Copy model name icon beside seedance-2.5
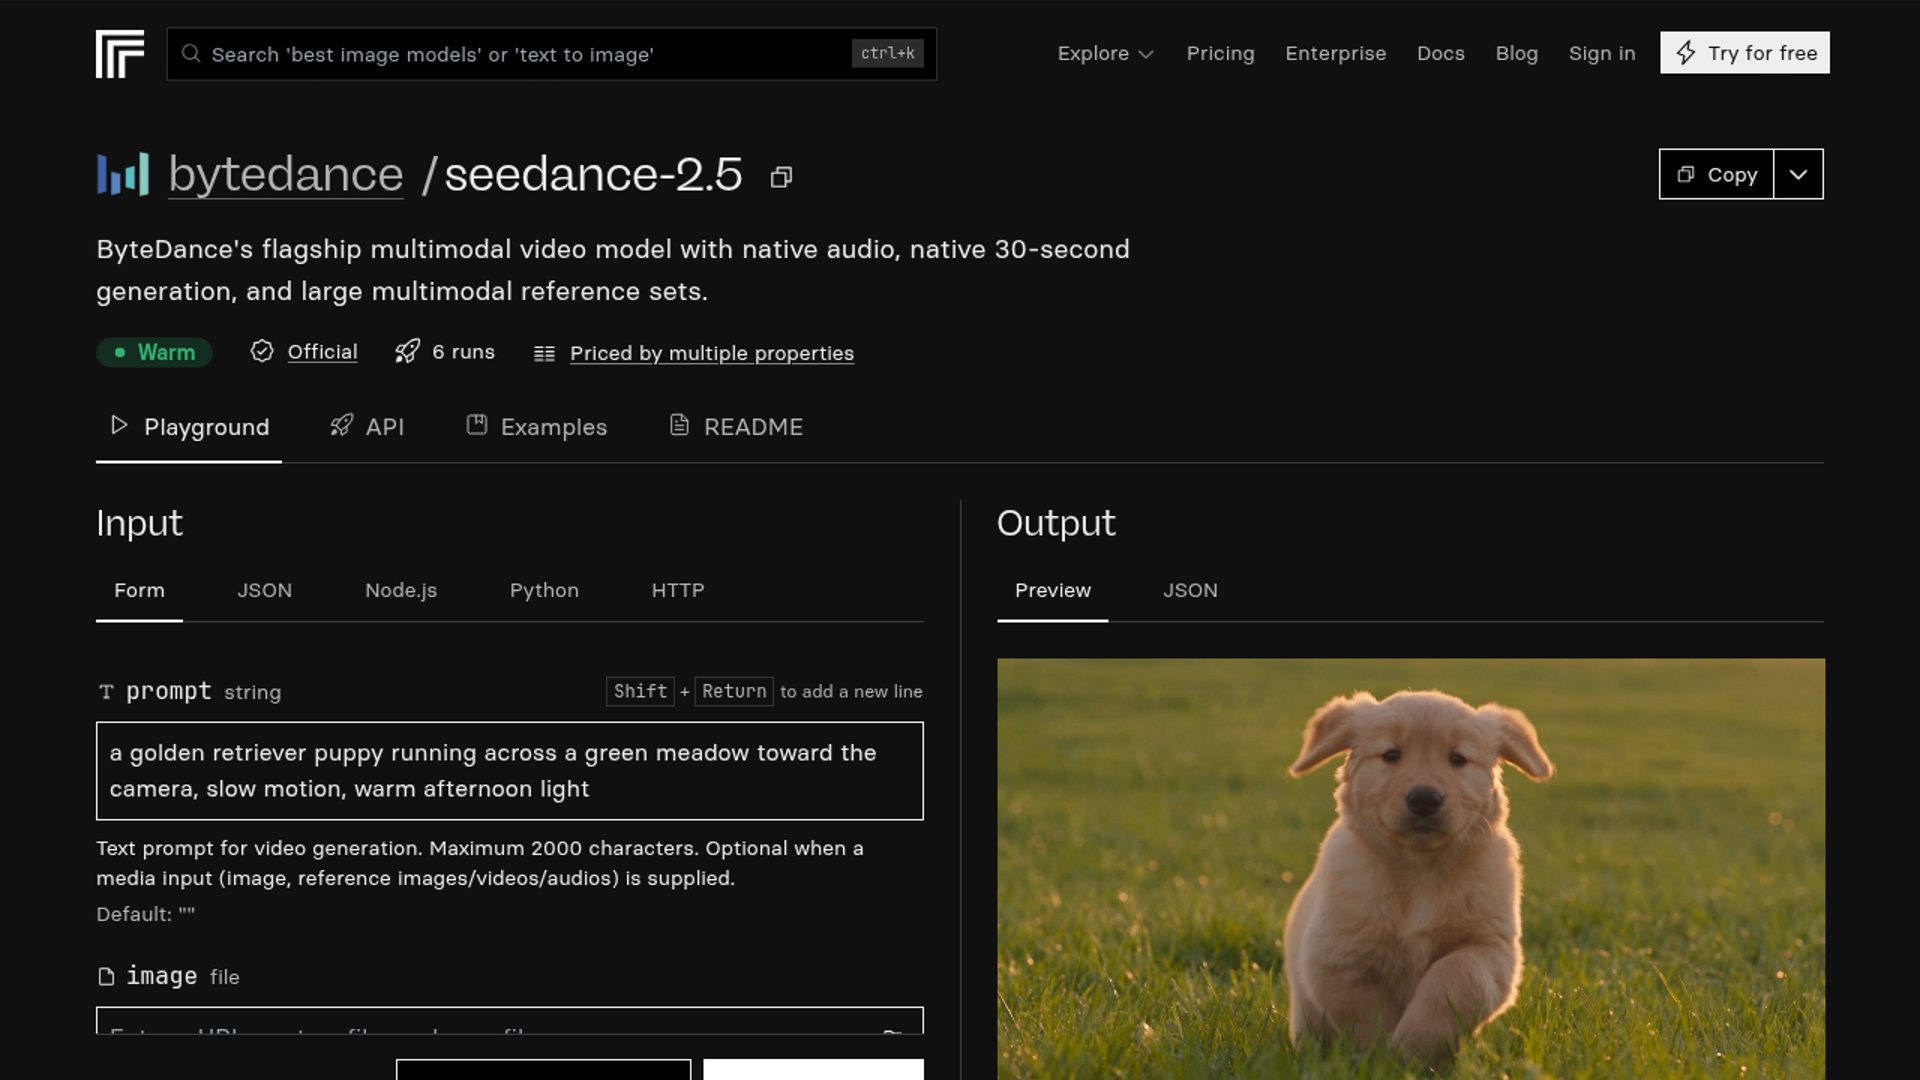This screenshot has width=1920, height=1080. click(781, 177)
